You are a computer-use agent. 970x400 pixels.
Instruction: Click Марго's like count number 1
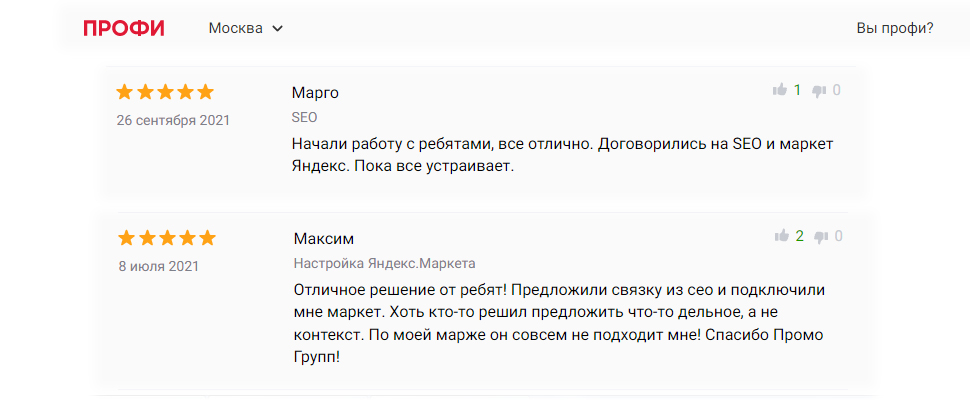(797, 90)
